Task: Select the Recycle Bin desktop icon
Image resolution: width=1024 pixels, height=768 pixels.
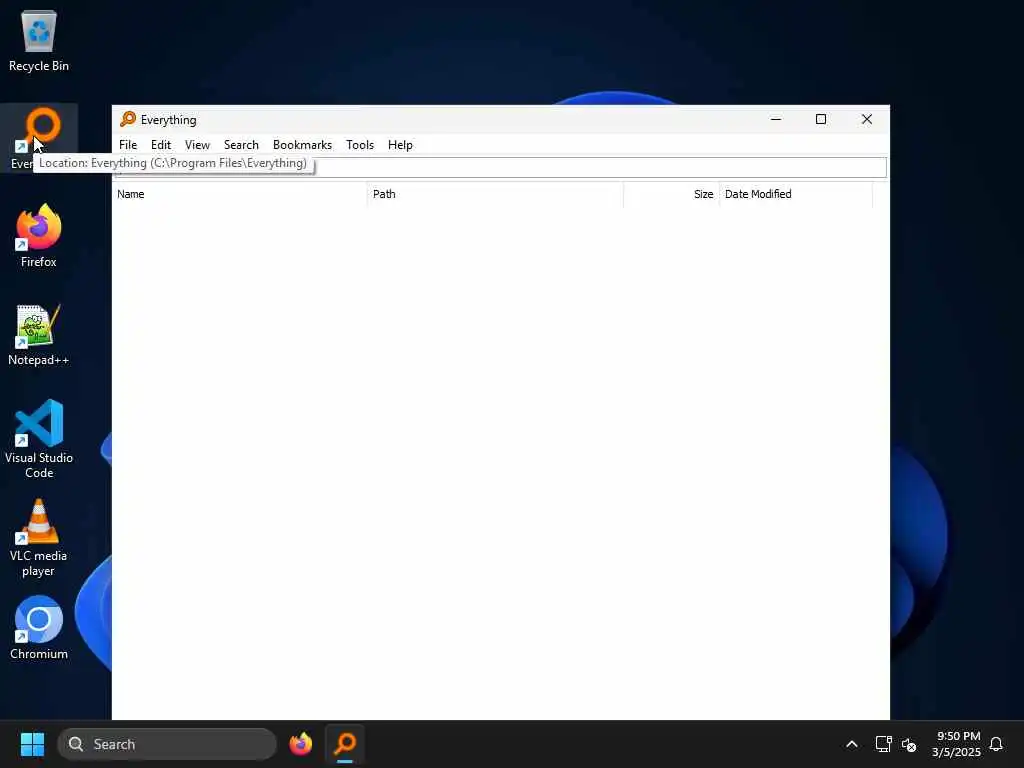Action: click(39, 40)
